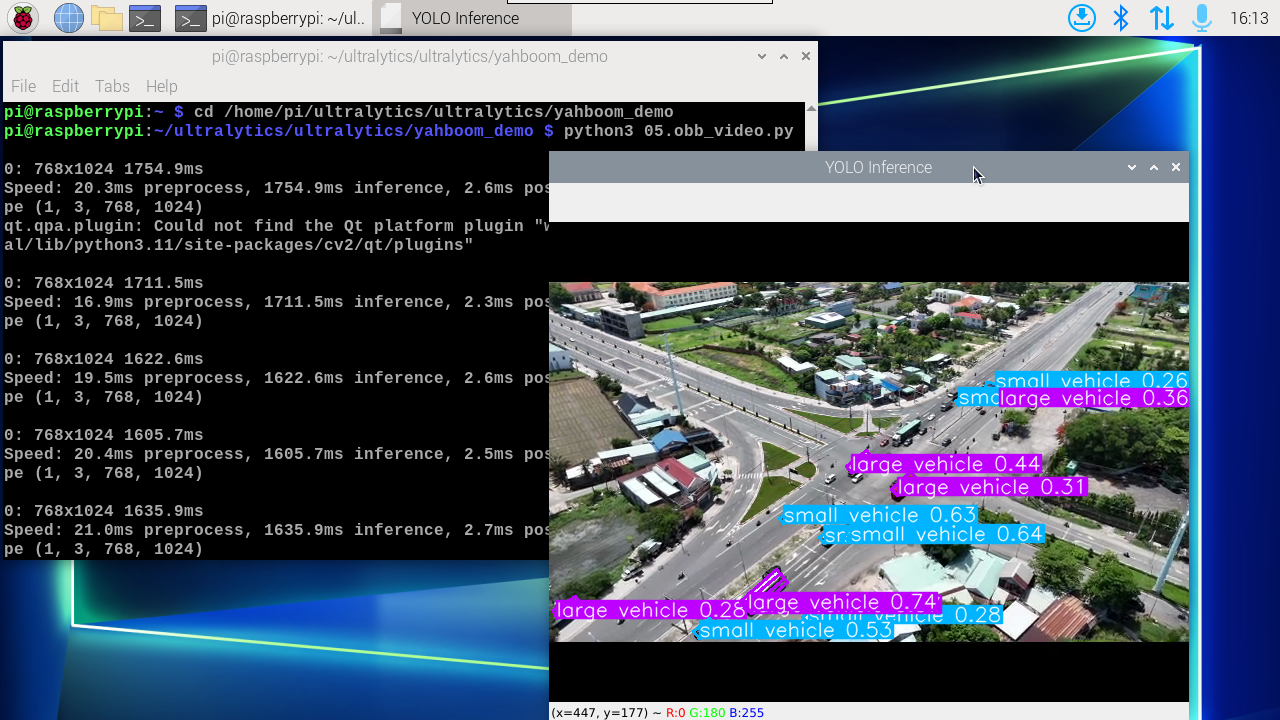This screenshot has width=1280, height=720.
Task: Click the 'large vehicle 0.74' detection label
Action: point(842,602)
